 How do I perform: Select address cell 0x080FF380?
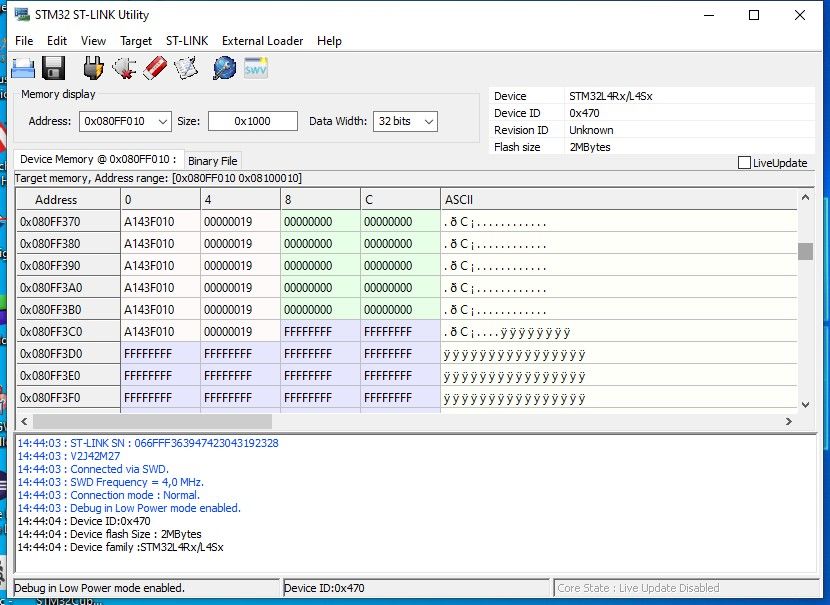[x=68, y=243]
